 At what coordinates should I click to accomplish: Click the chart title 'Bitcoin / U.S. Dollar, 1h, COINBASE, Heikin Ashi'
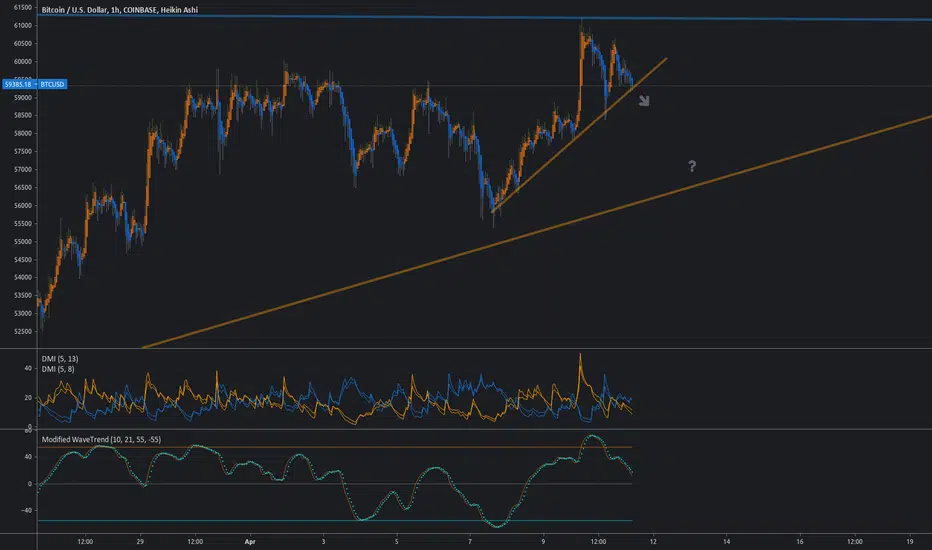pyautogui.click(x=119, y=10)
